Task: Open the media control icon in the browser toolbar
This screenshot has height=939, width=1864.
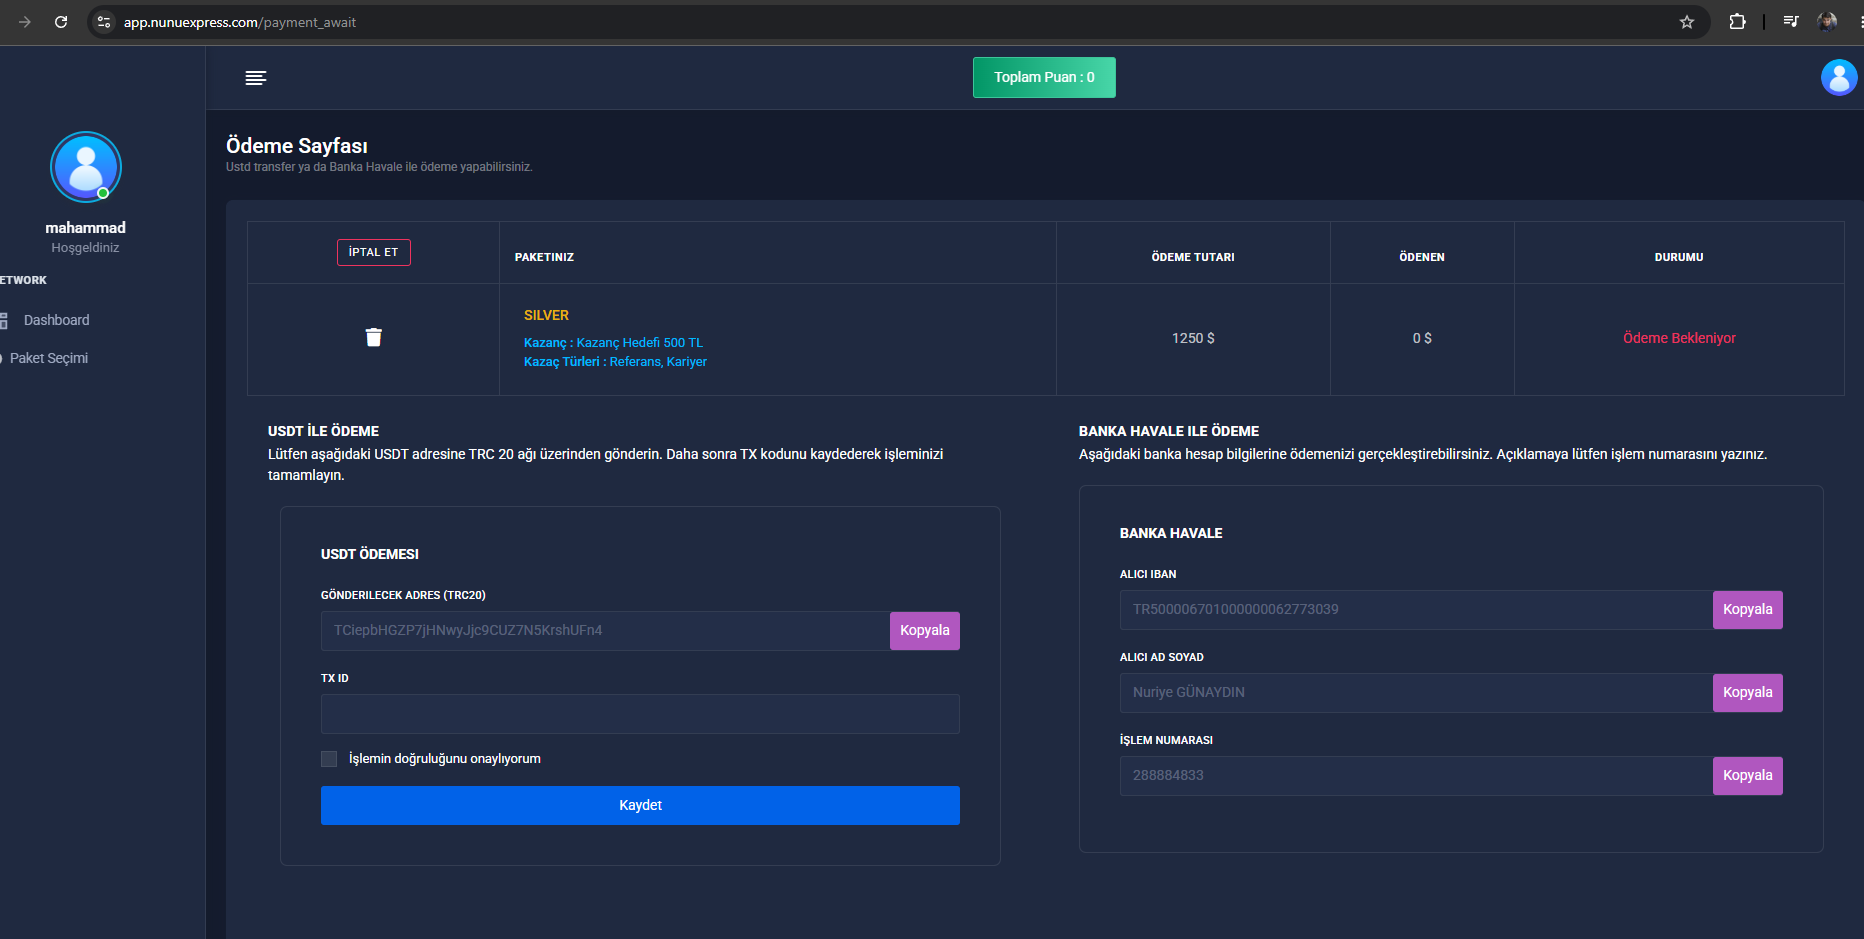Action: (1791, 22)
